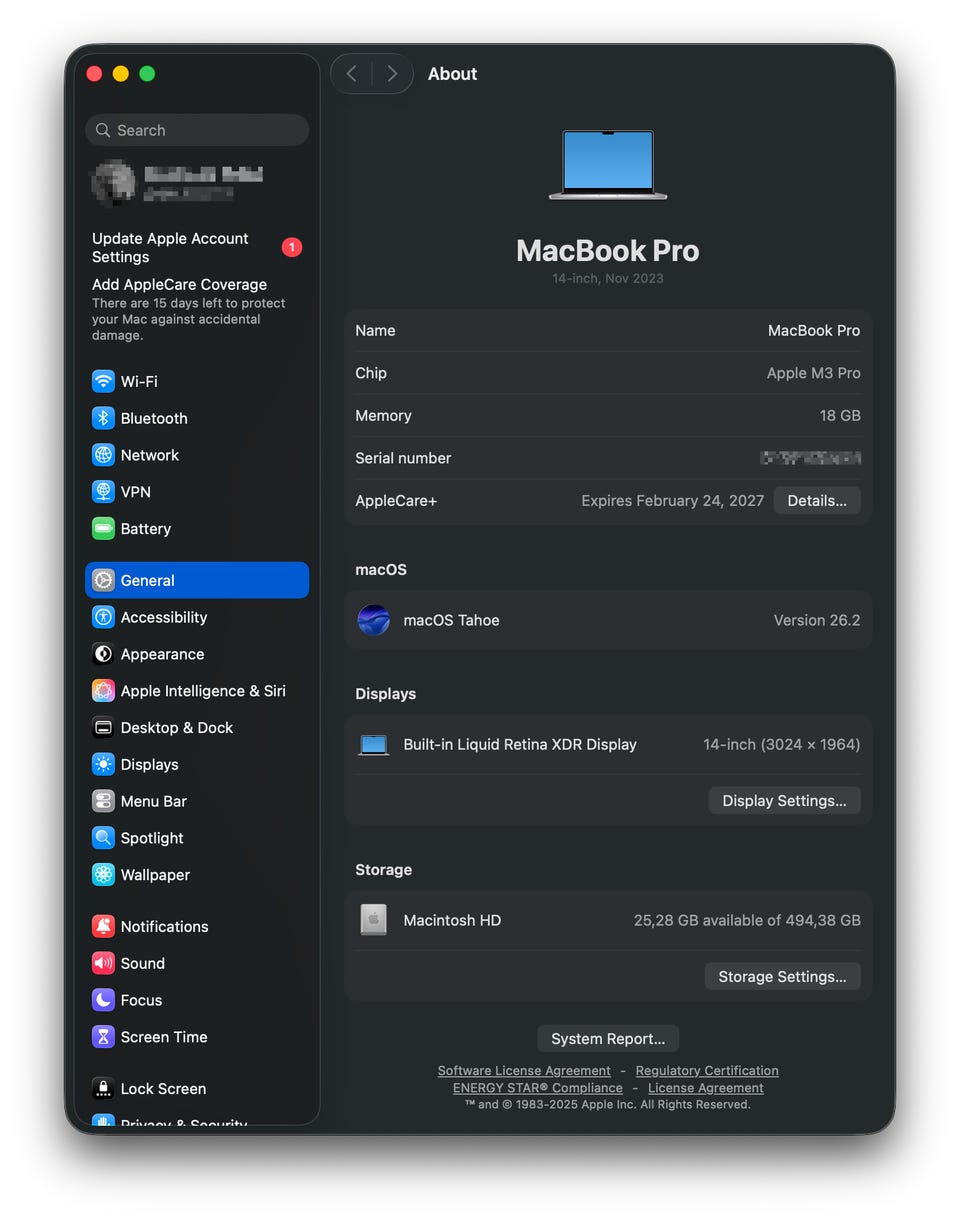Open the Software License Agreement link
Screen dimensions: 960x1220
point(524,1070)
